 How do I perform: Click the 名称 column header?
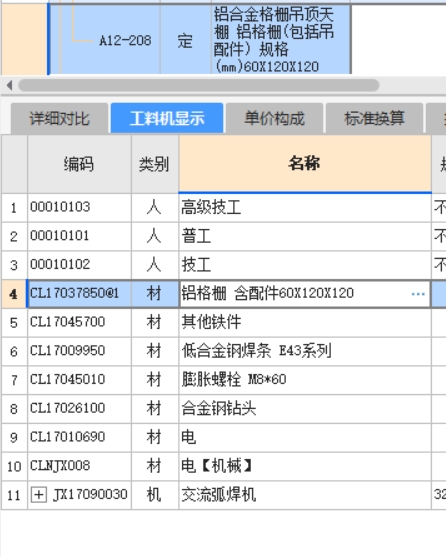305,164
